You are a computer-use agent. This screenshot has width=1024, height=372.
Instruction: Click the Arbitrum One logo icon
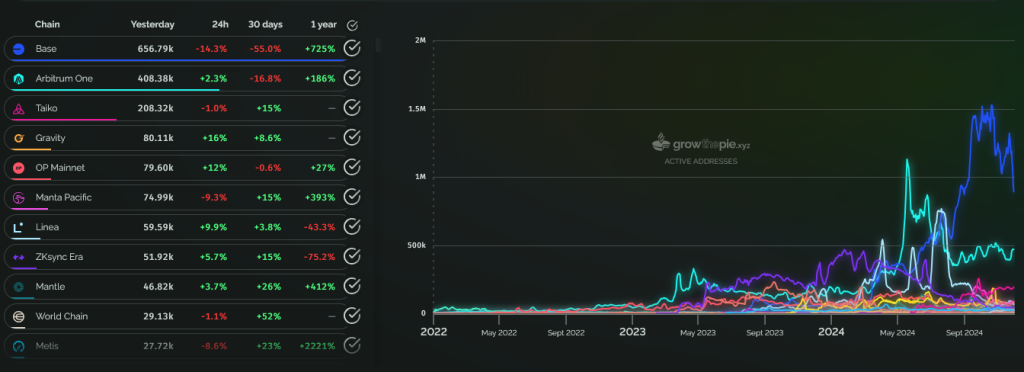(18, 79)
